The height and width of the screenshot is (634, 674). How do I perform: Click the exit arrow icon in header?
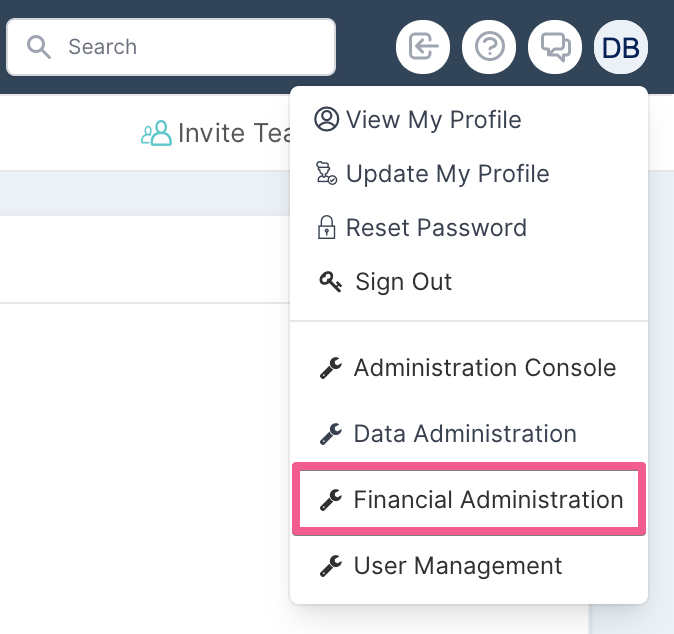(x=423, y=47)
